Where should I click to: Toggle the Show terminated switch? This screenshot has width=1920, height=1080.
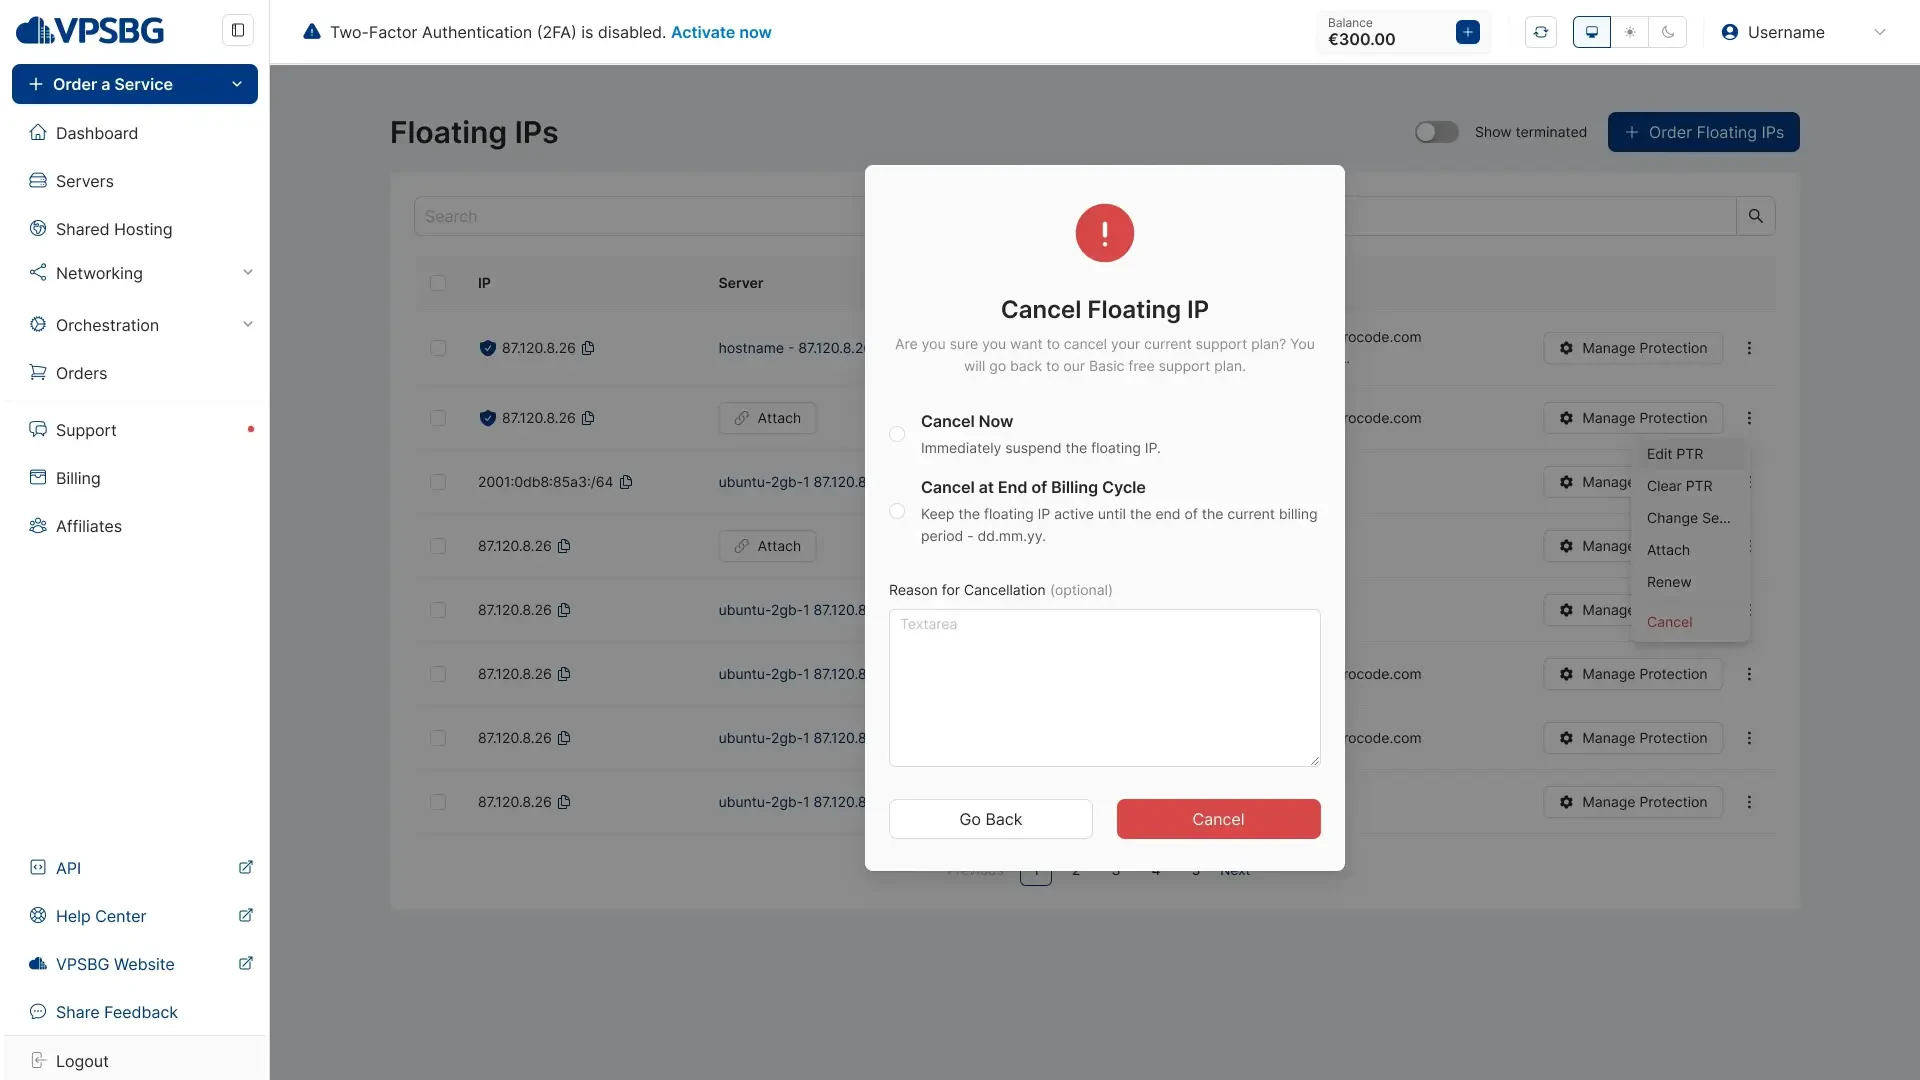click(1436, 132)
